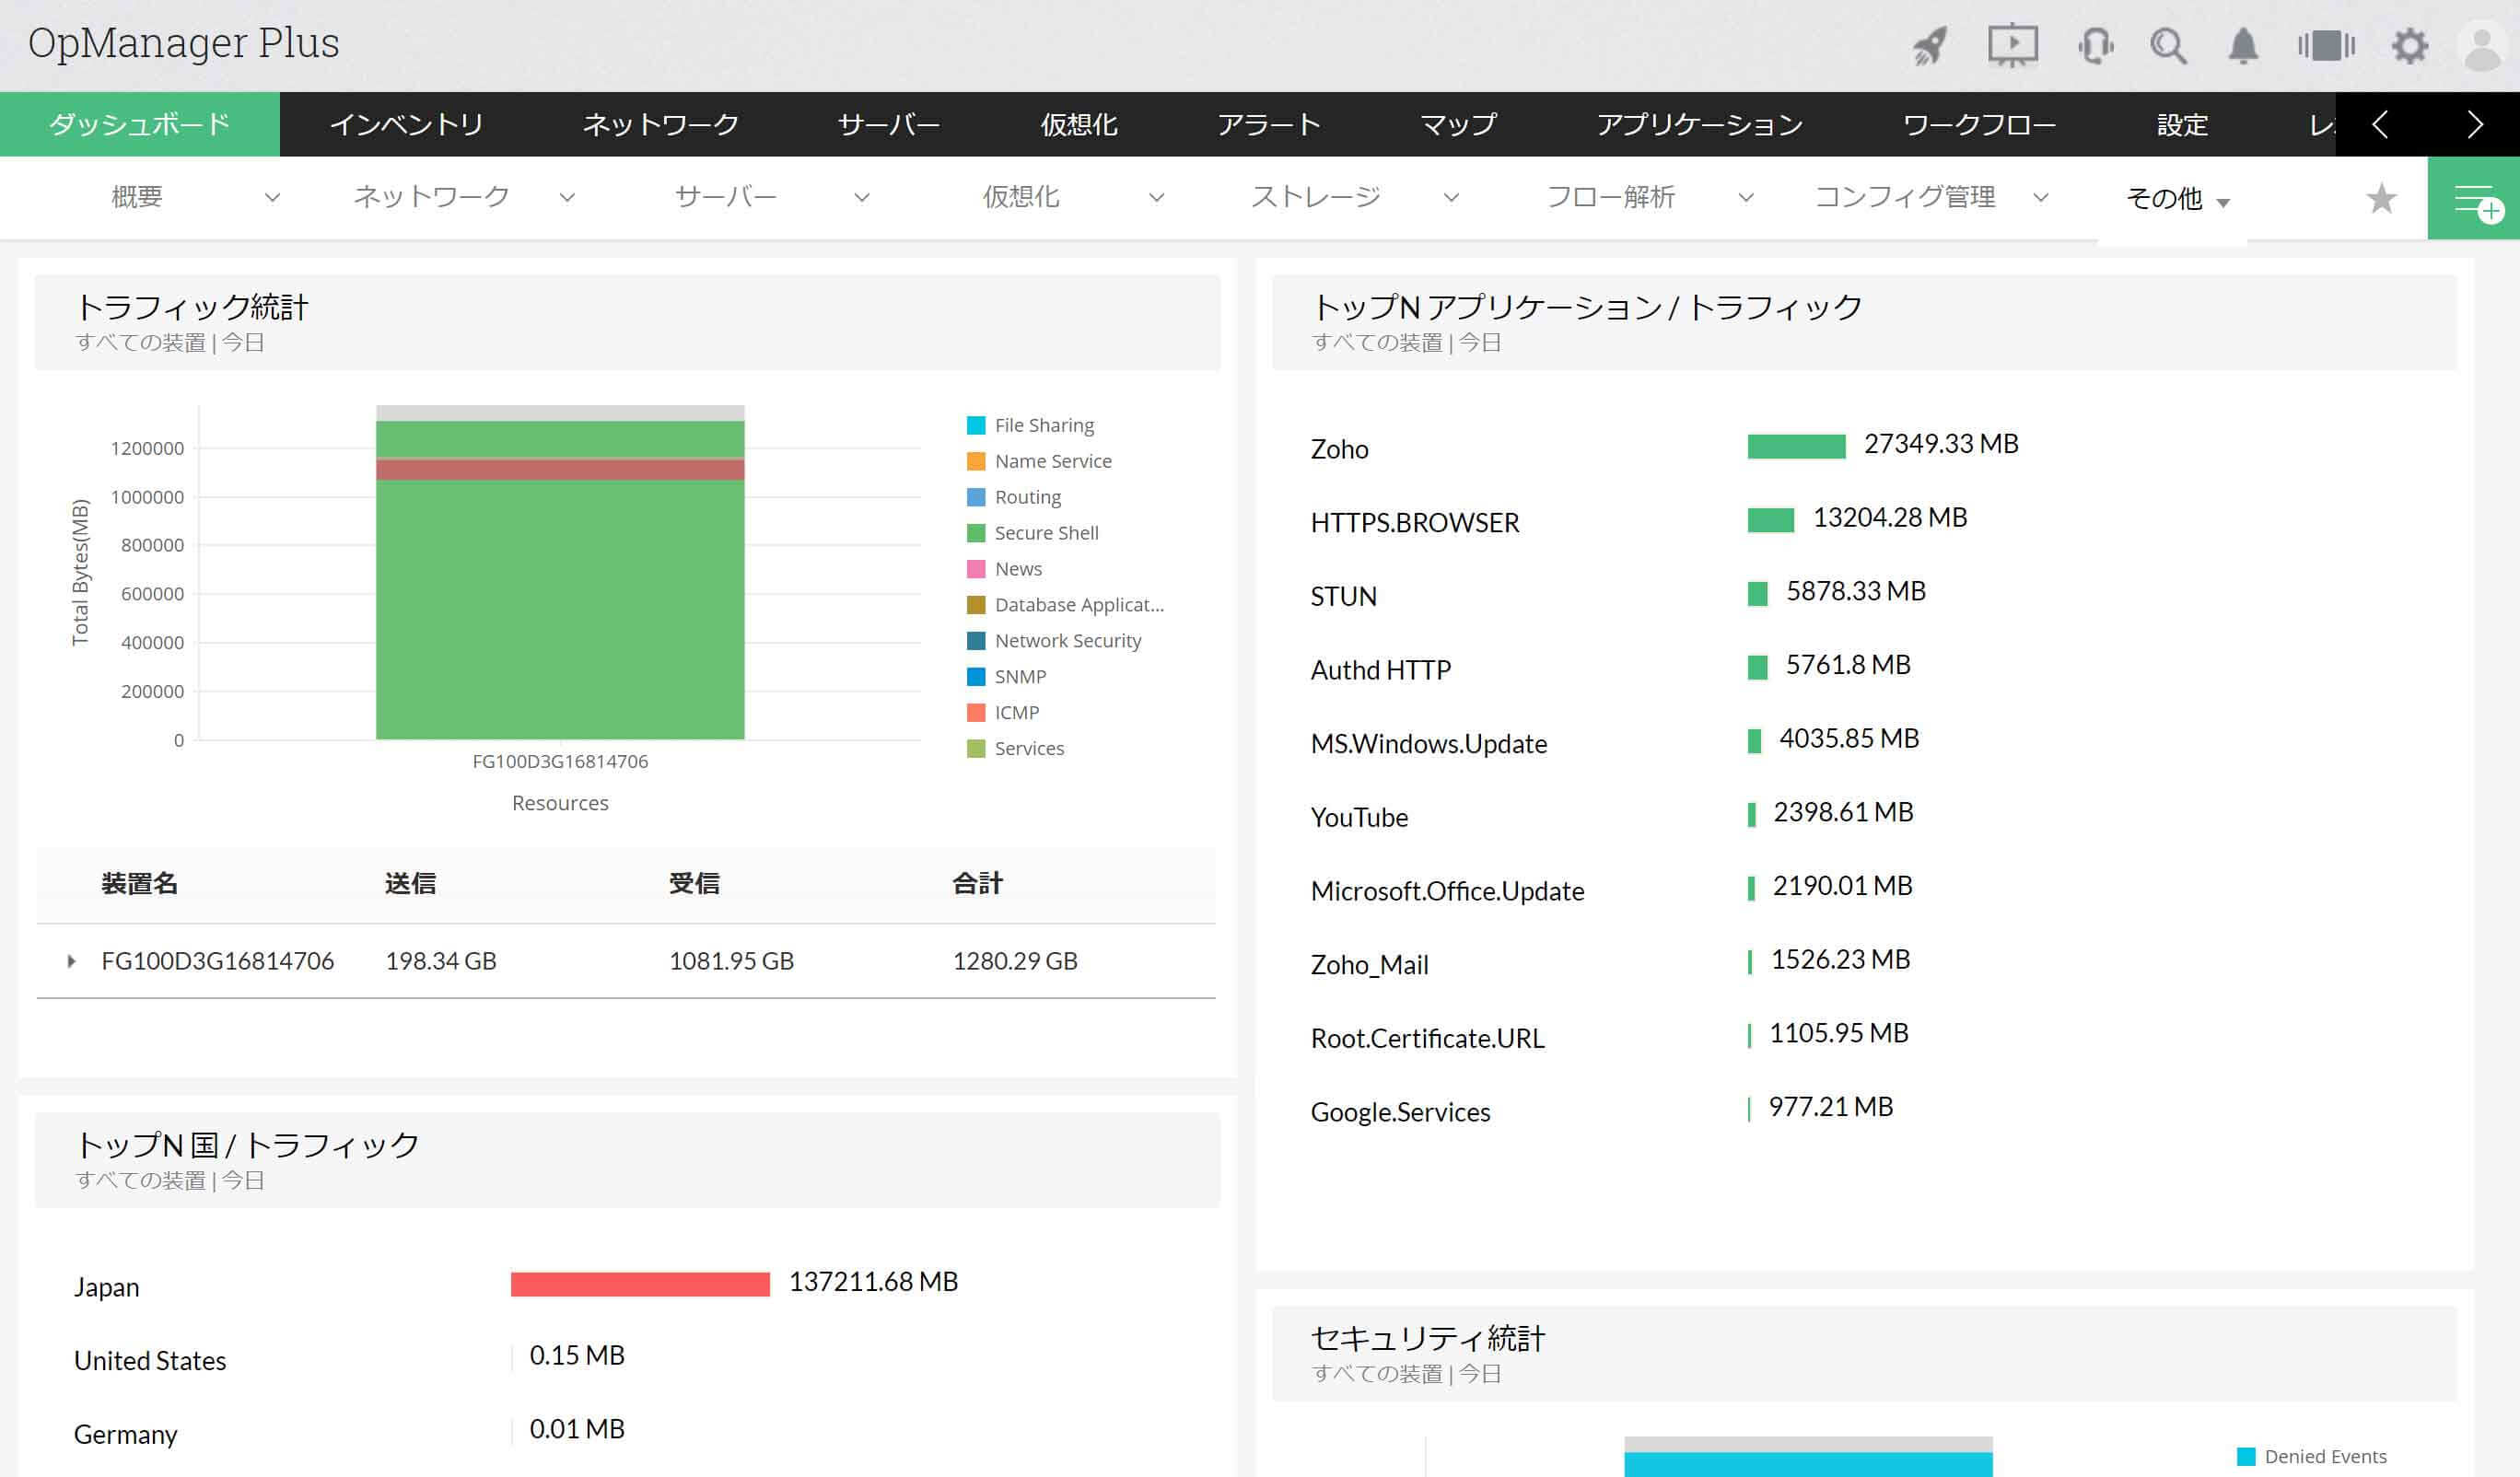Image resolution: width=2520 pixels, height=1477 pixels.
Task: Switch to the インベントリ tab
Action: (x=406, y=124)
